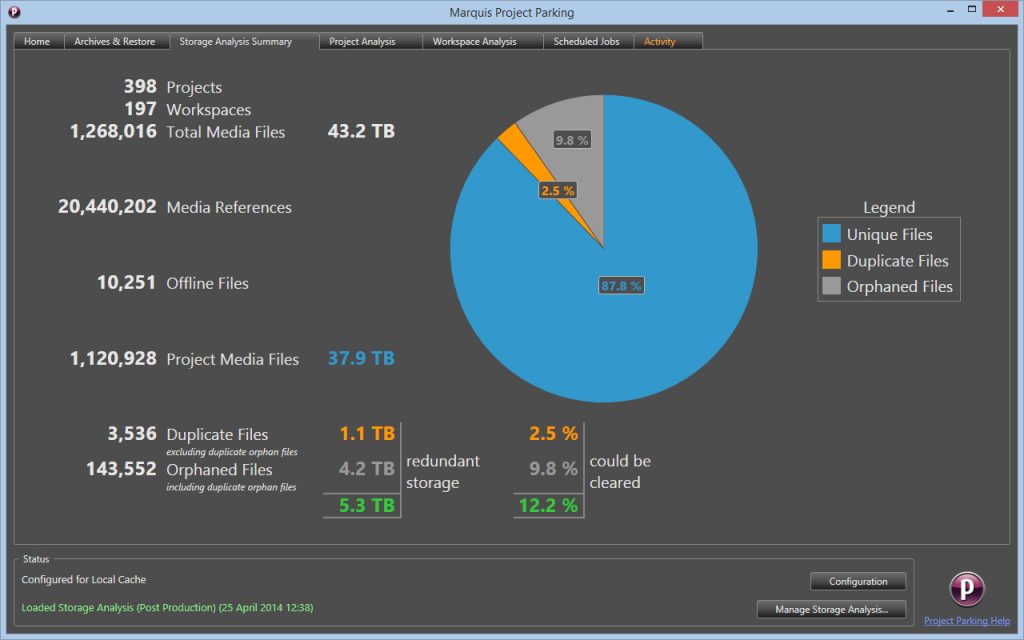Switch to the Archives & Restore tab
This screenshot has width=1024, height=640.
(x=115, y=42)
